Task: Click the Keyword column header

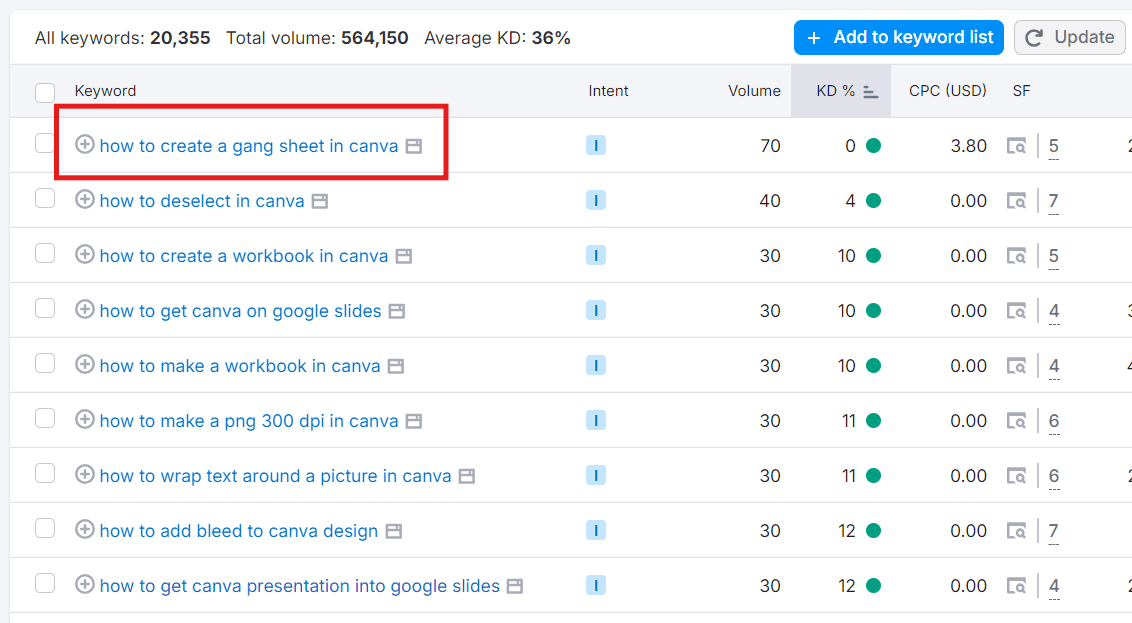Action: point(105,91)
